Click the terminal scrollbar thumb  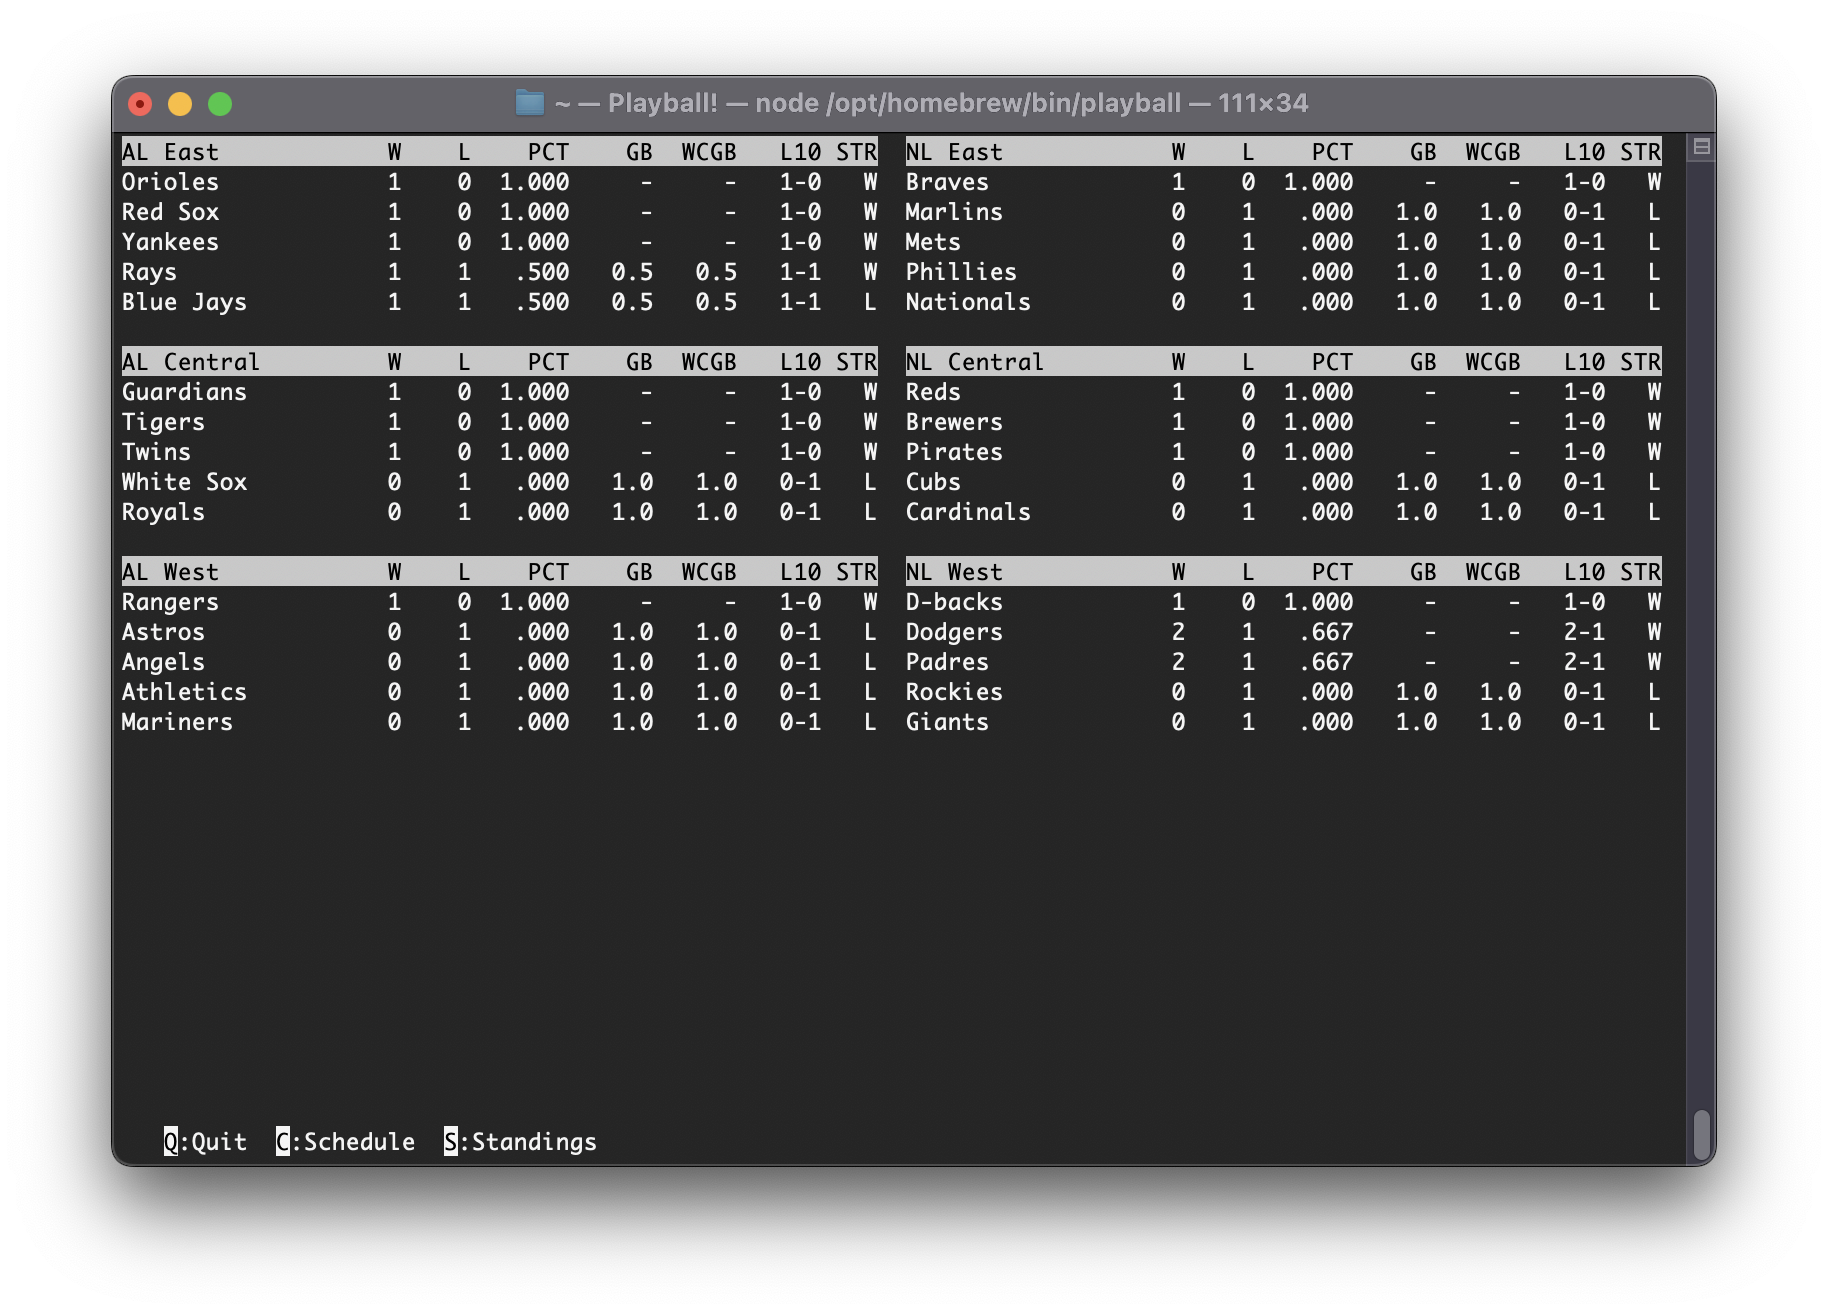[1701, 1134]
